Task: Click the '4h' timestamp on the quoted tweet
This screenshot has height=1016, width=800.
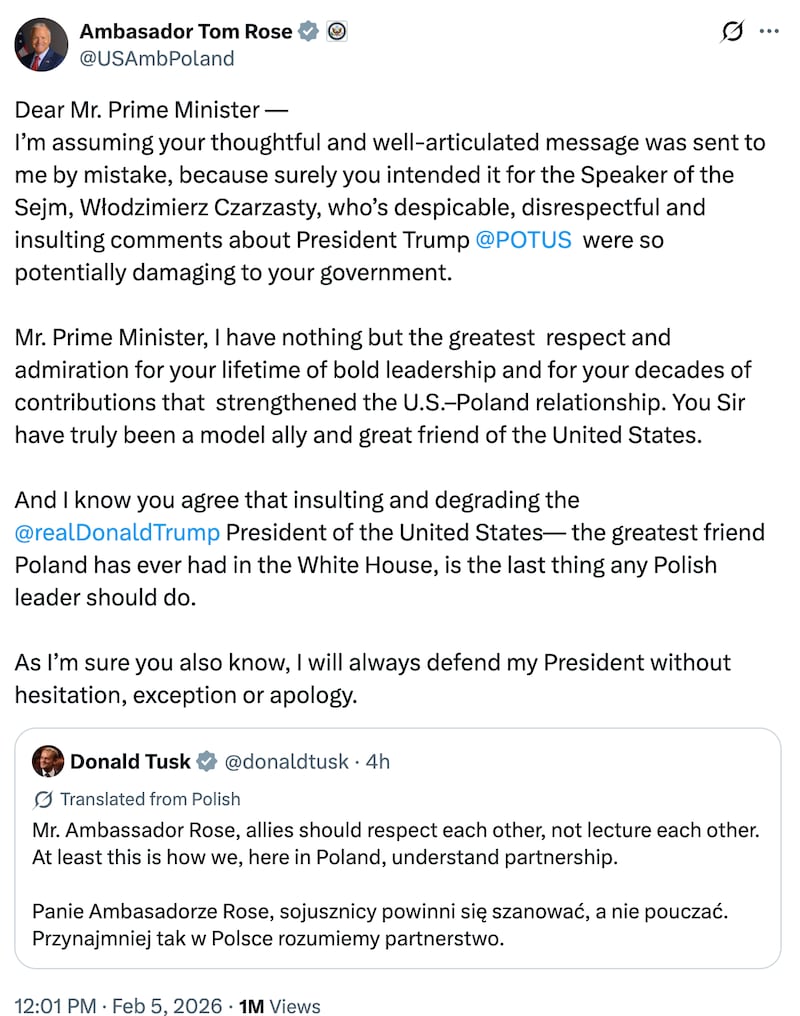Action: point(375,761)
